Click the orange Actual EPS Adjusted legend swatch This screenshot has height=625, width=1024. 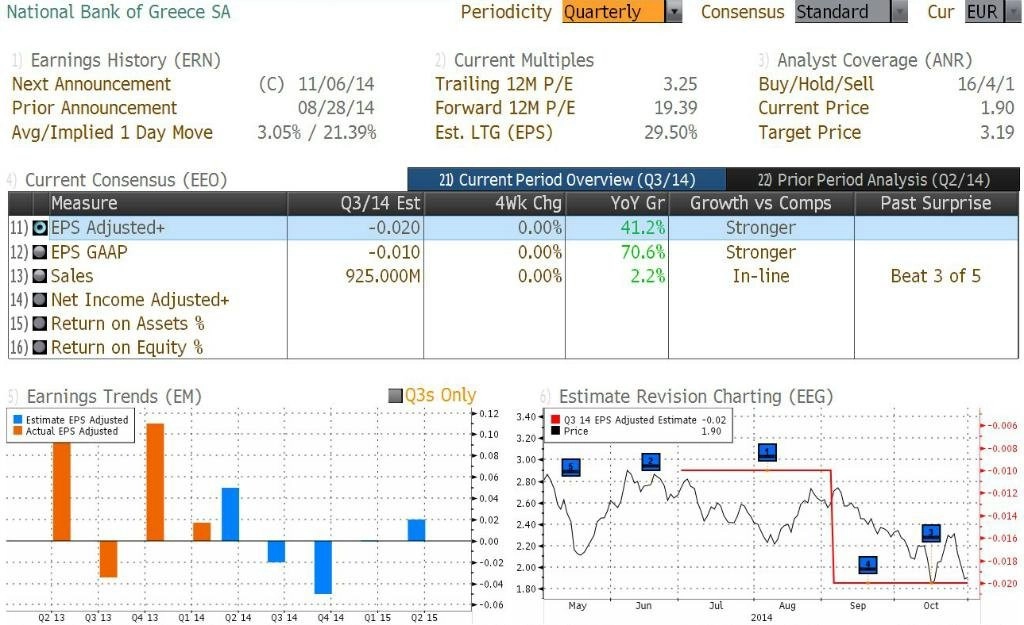(18, 431)
